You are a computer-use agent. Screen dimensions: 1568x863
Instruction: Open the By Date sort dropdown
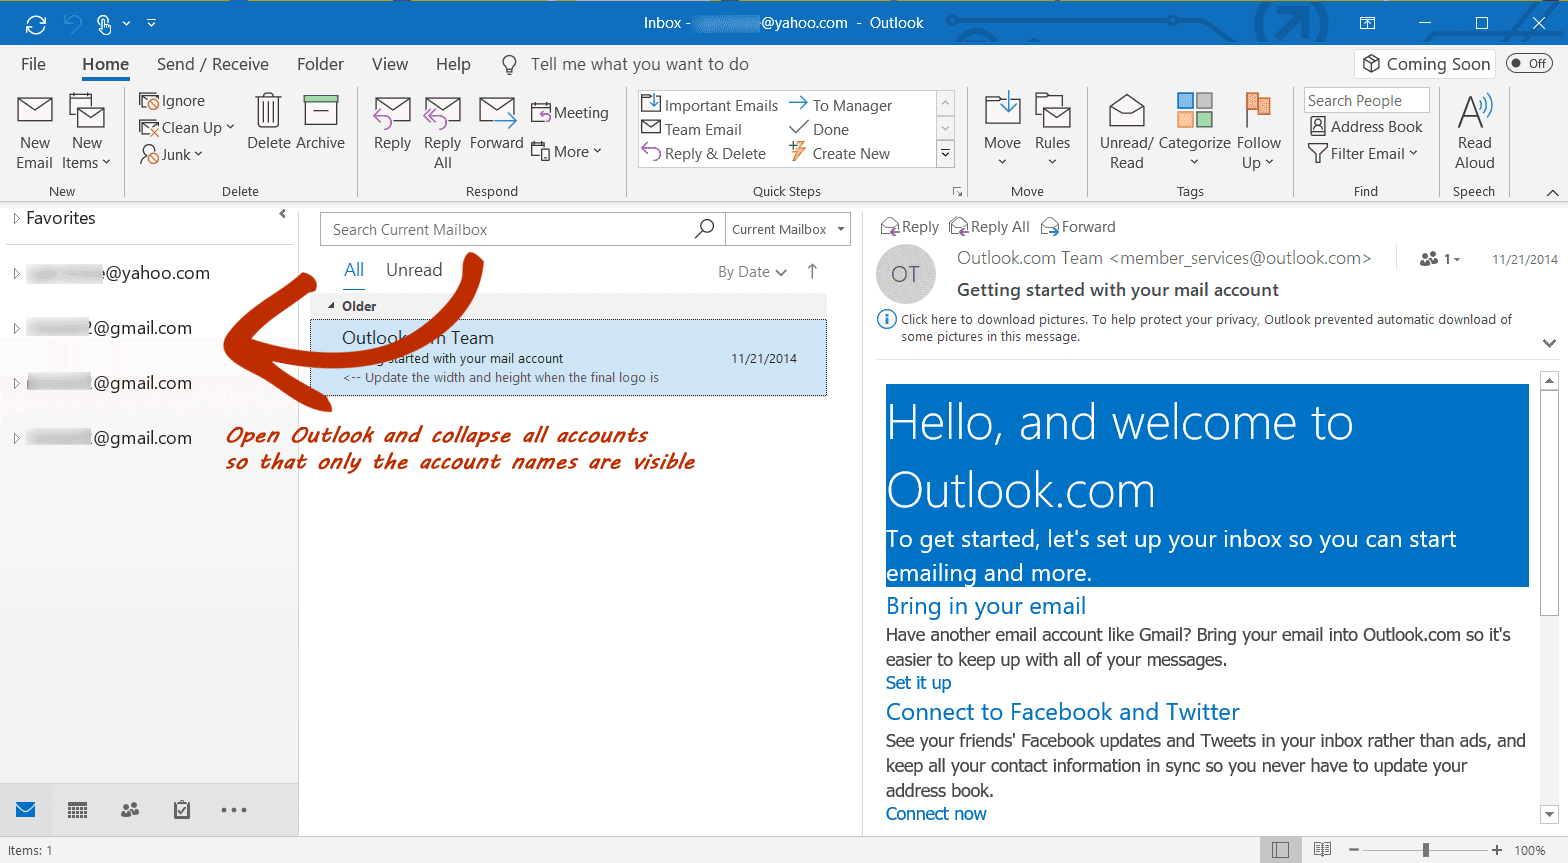752,272
